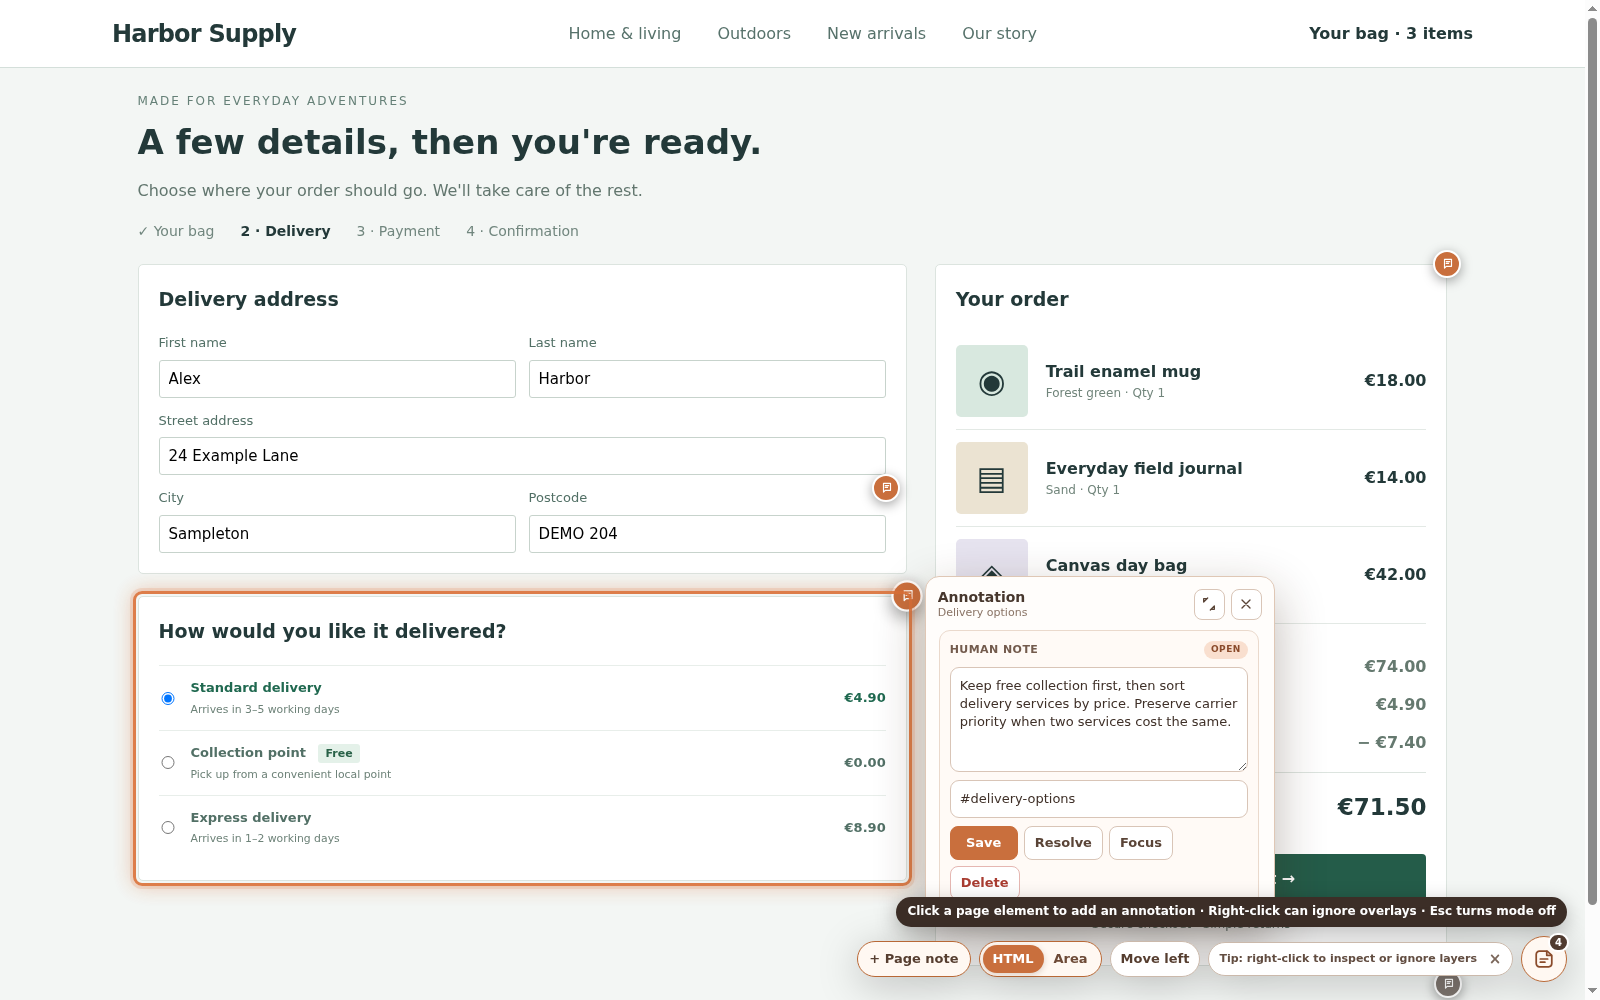
Task: Click the Free badge on Collection point
Action: [339, 754]
